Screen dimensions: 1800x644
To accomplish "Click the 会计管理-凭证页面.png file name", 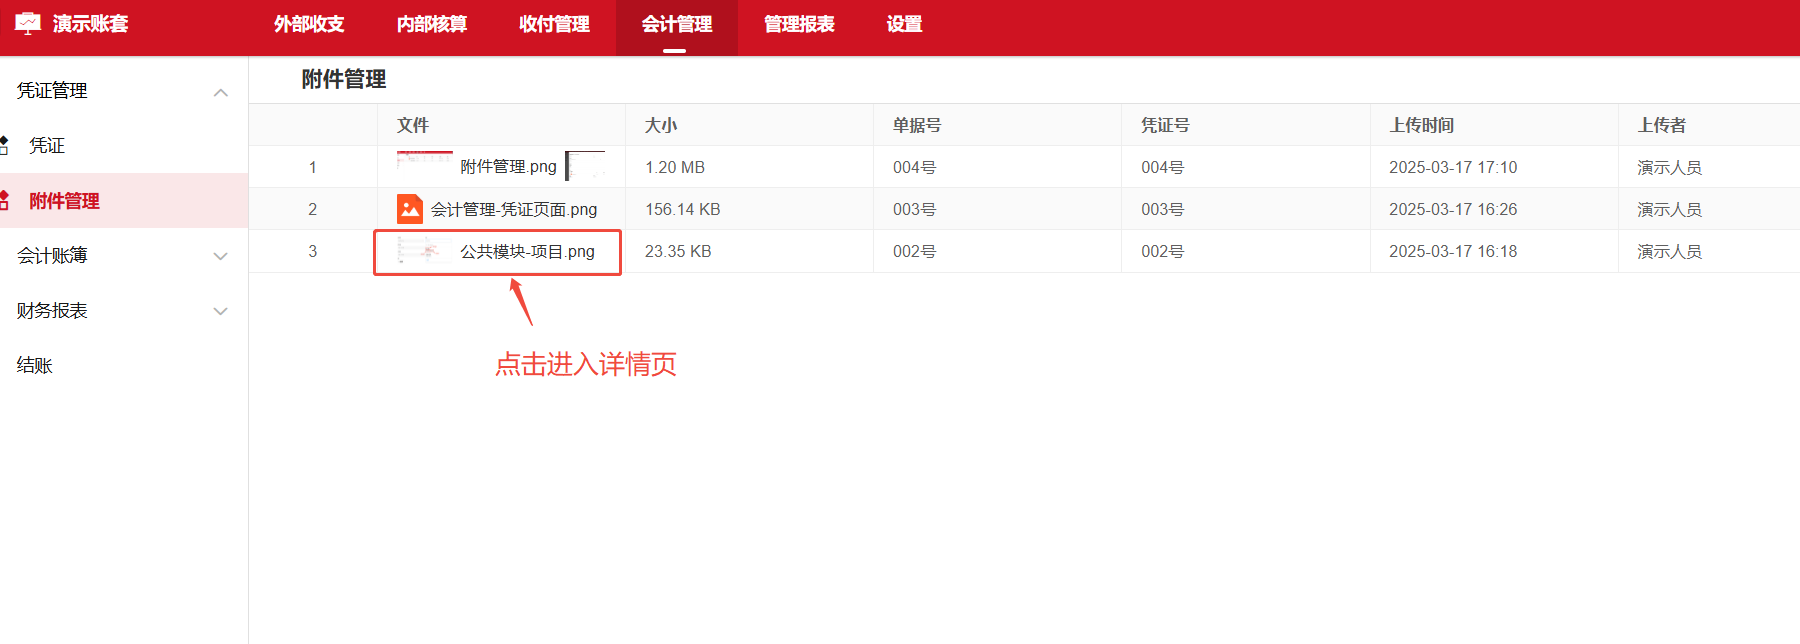I will pos(514,210).
